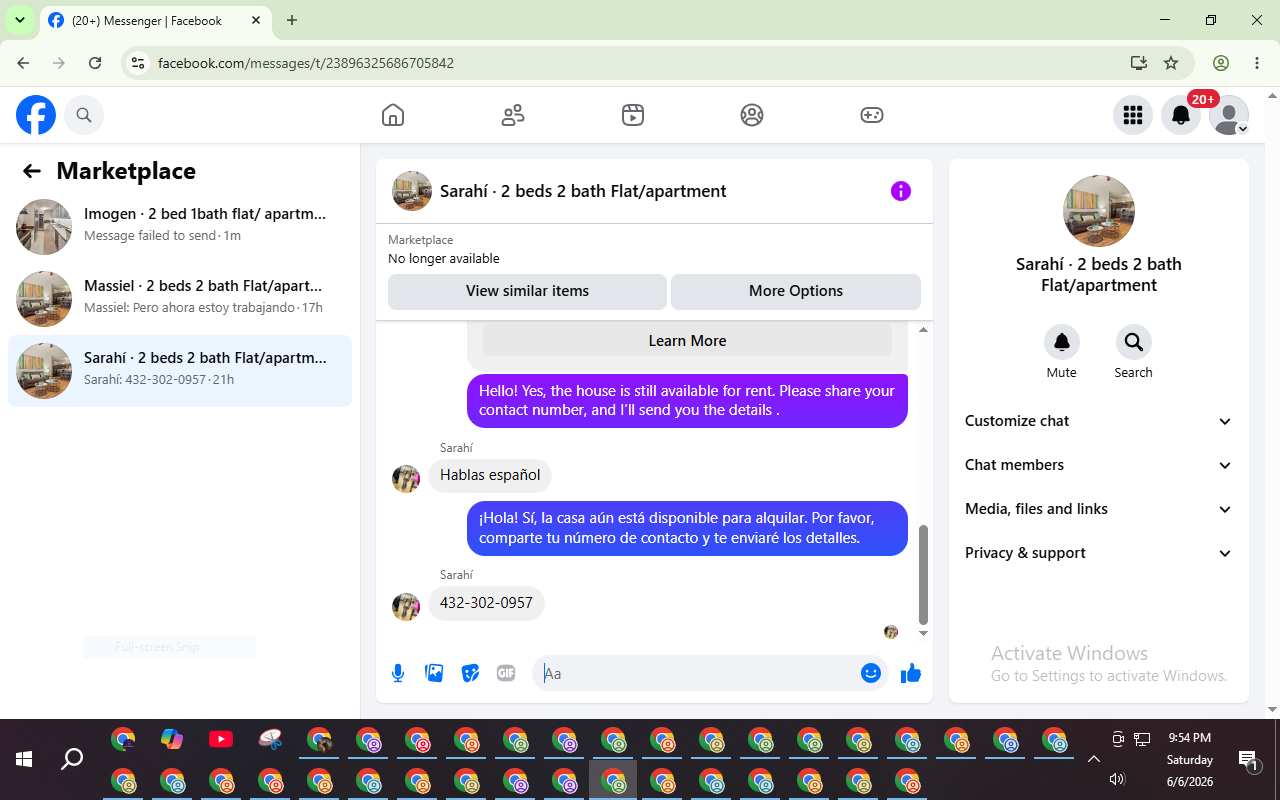Open the Gaming controller icon
Viewport: 1280px width, 800px height.
(x=872, y=115)
